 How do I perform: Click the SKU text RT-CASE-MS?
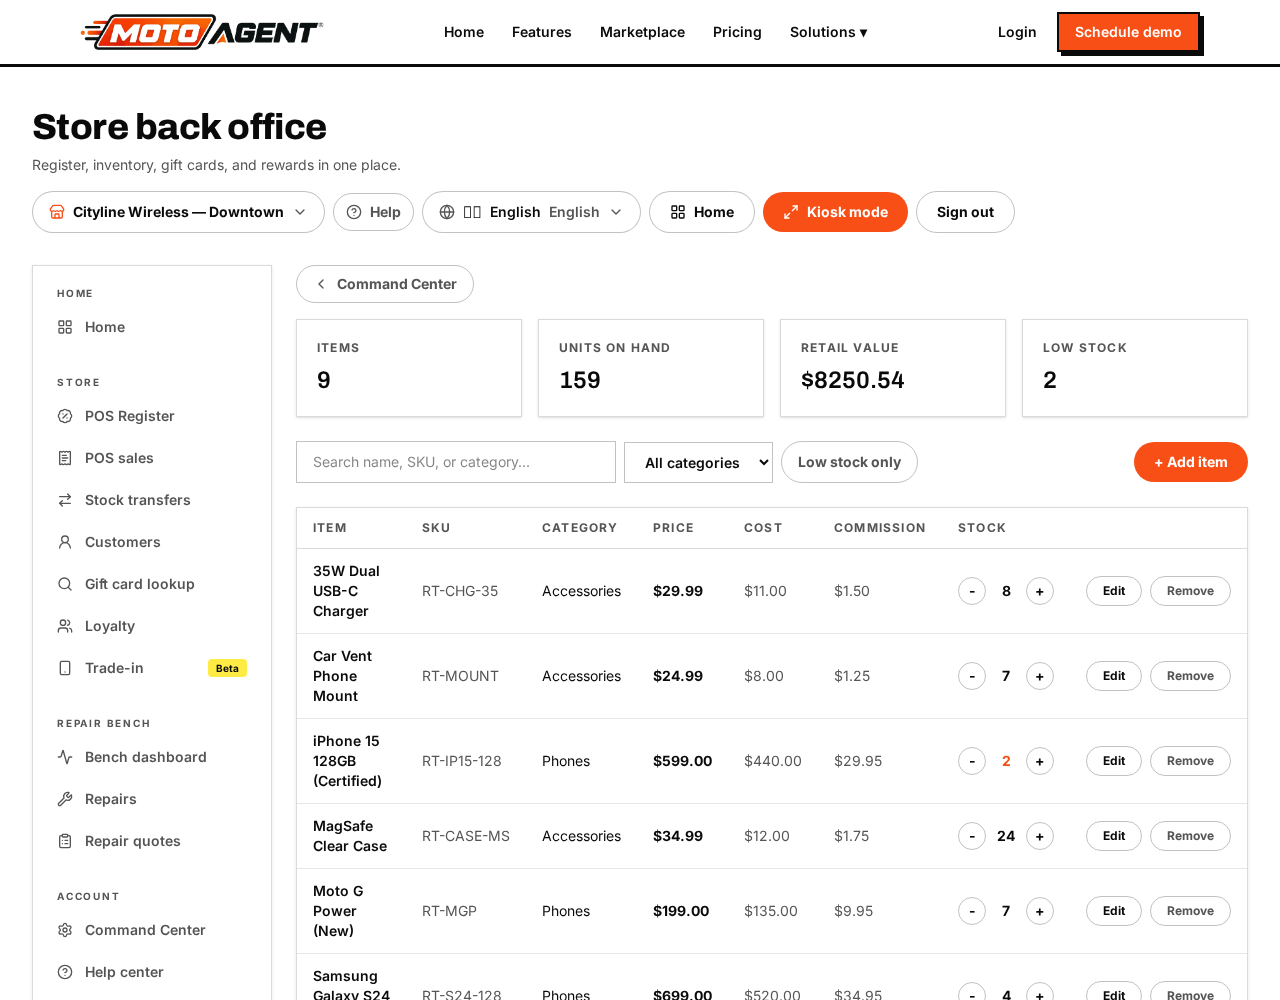click(x=466, y=836)
